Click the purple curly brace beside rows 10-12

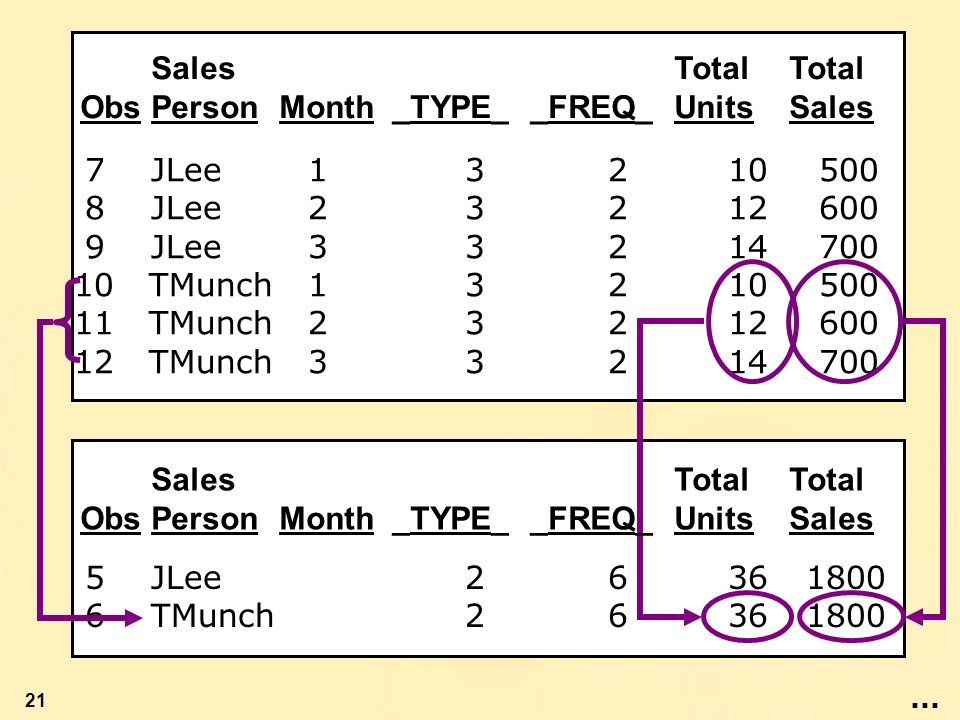[x=69, y=321]
